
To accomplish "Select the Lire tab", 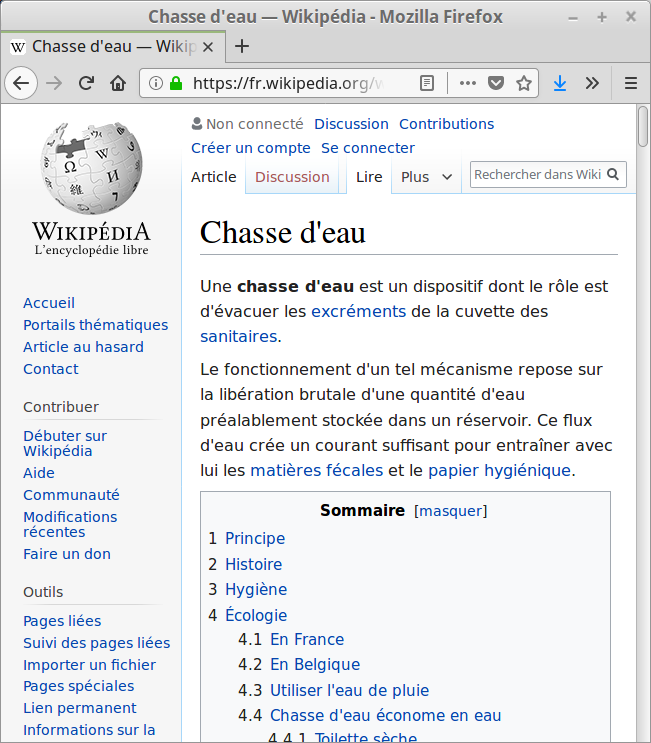I will (369, 177).
